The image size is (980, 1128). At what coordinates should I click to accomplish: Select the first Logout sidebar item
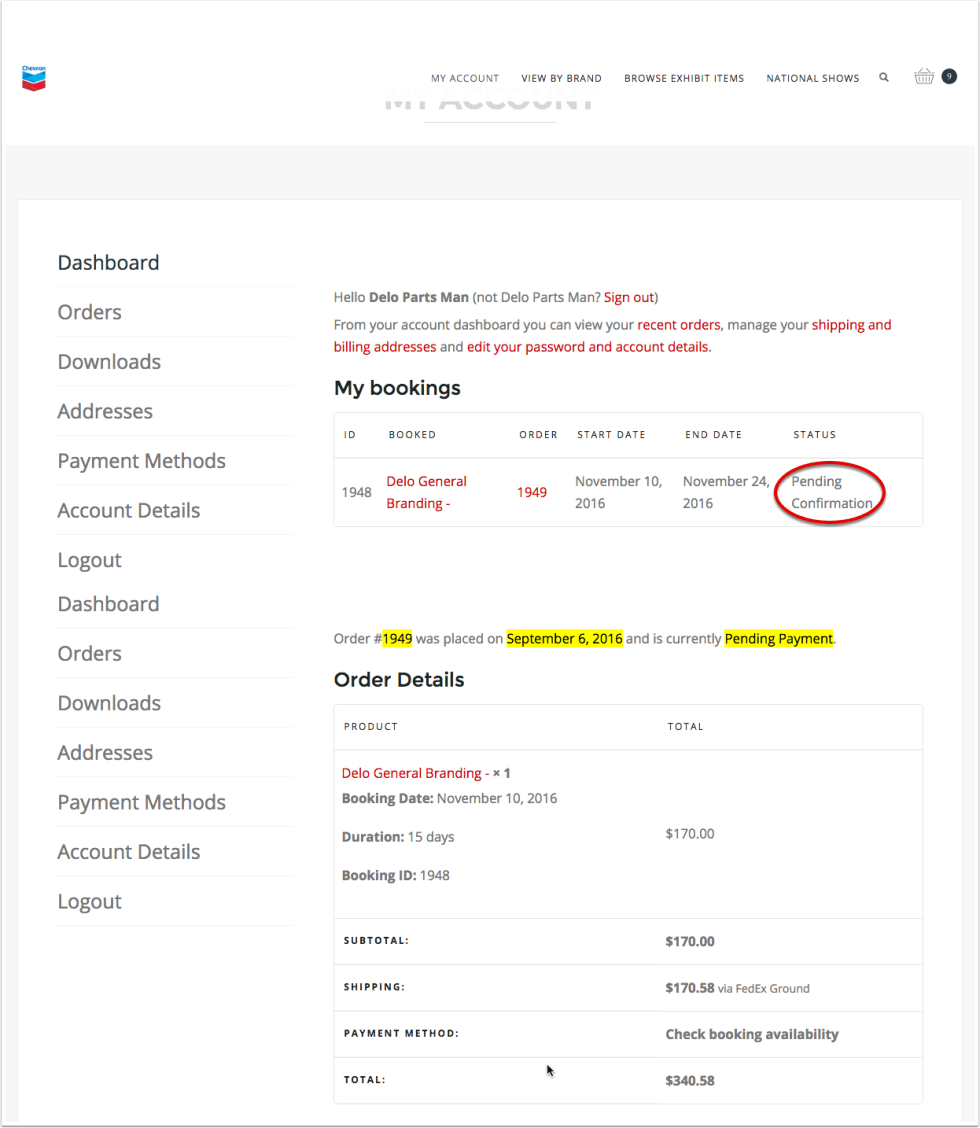pyautogui.click(x=89, y=560)
